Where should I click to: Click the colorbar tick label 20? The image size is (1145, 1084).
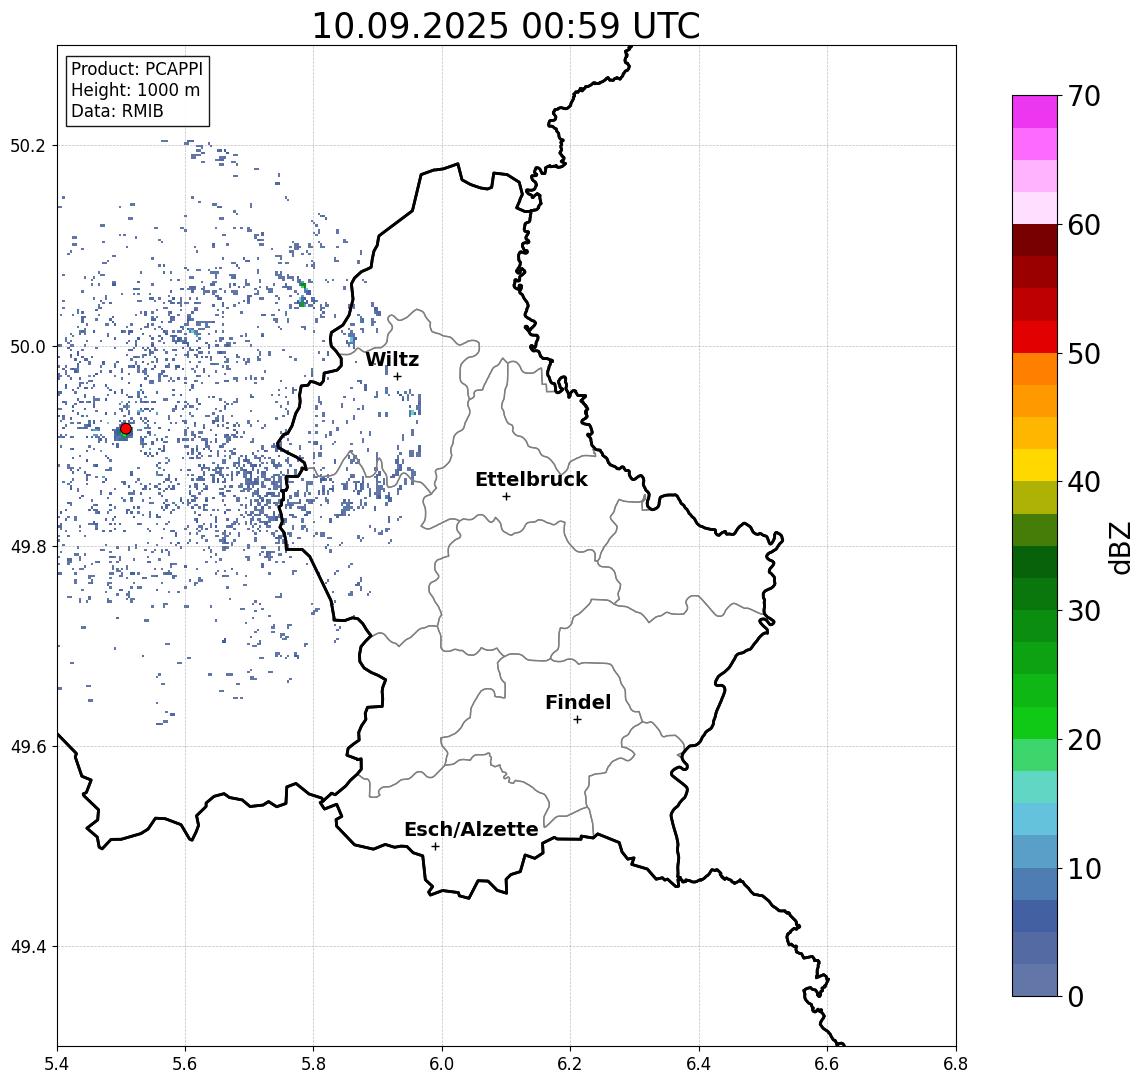(1084, 740)
